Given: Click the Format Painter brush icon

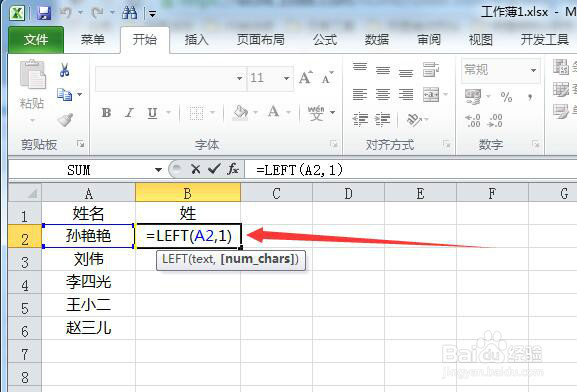Looking at the screenshot, I should pyautogui.click(x=65, y=120).
